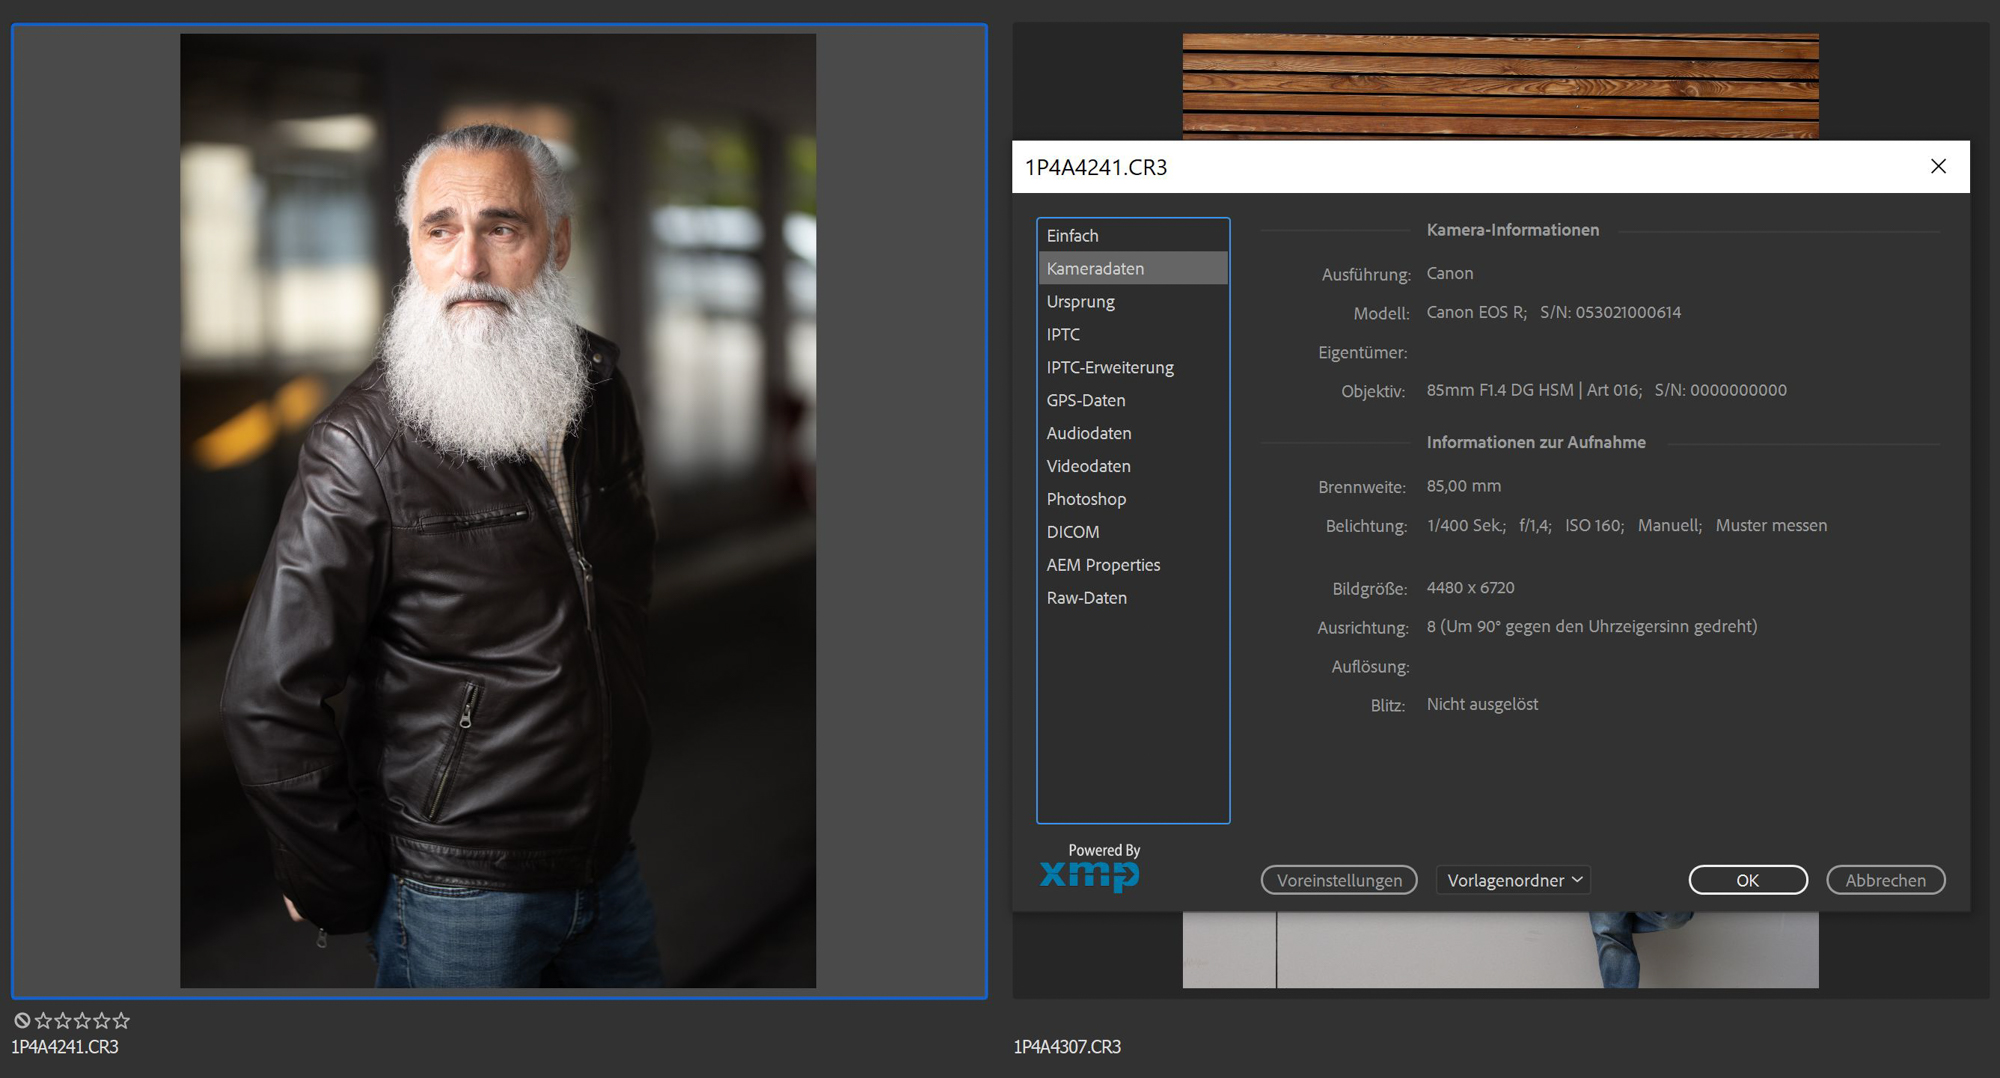This screenshot has width=2000, height=1078.
Task: Give the image five stars
Action: point(121,1020)
